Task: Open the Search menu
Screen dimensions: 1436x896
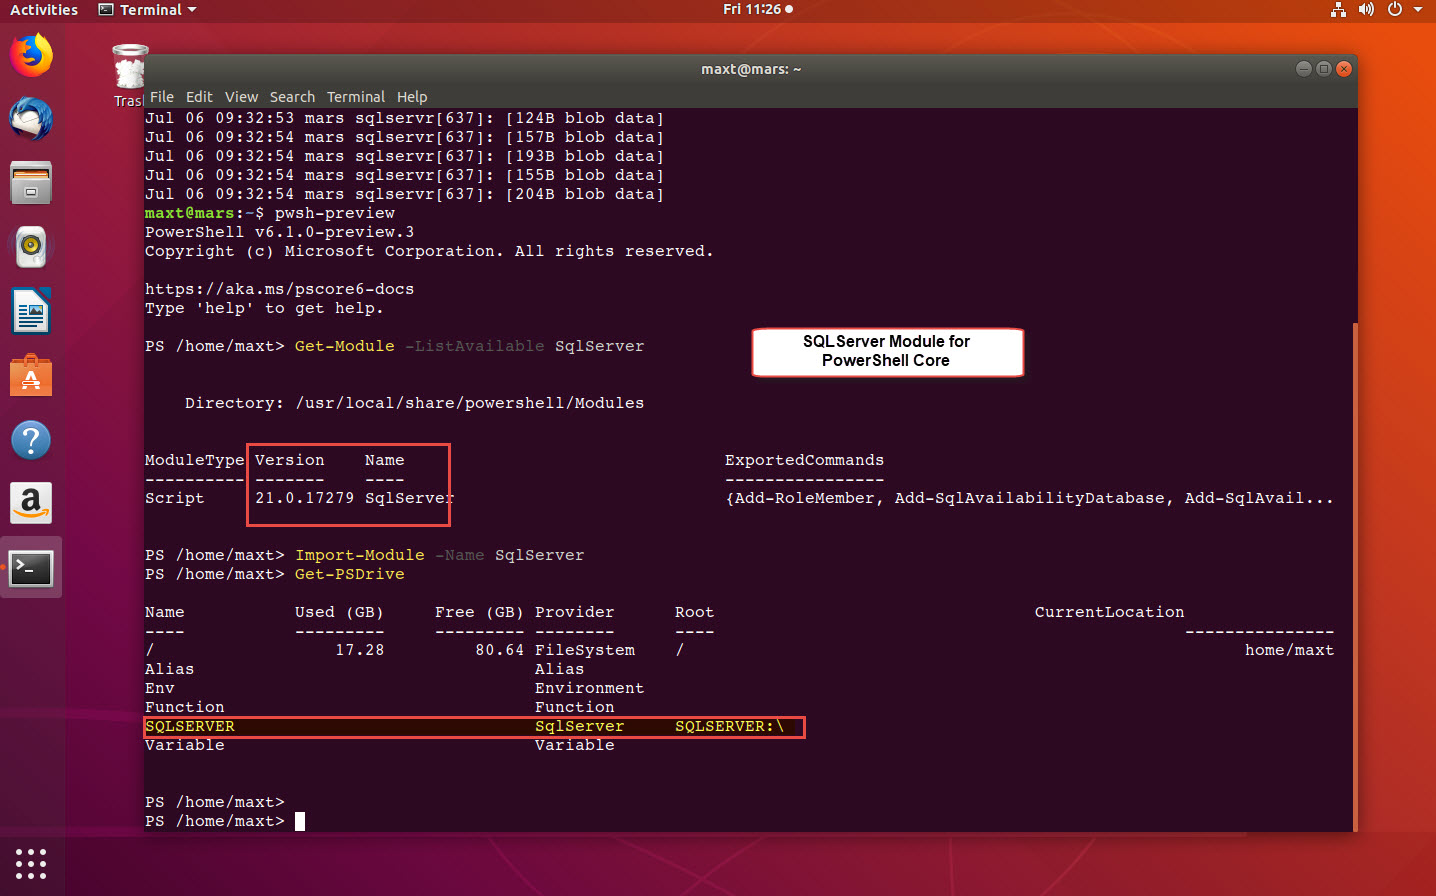Action: [292, 97]
